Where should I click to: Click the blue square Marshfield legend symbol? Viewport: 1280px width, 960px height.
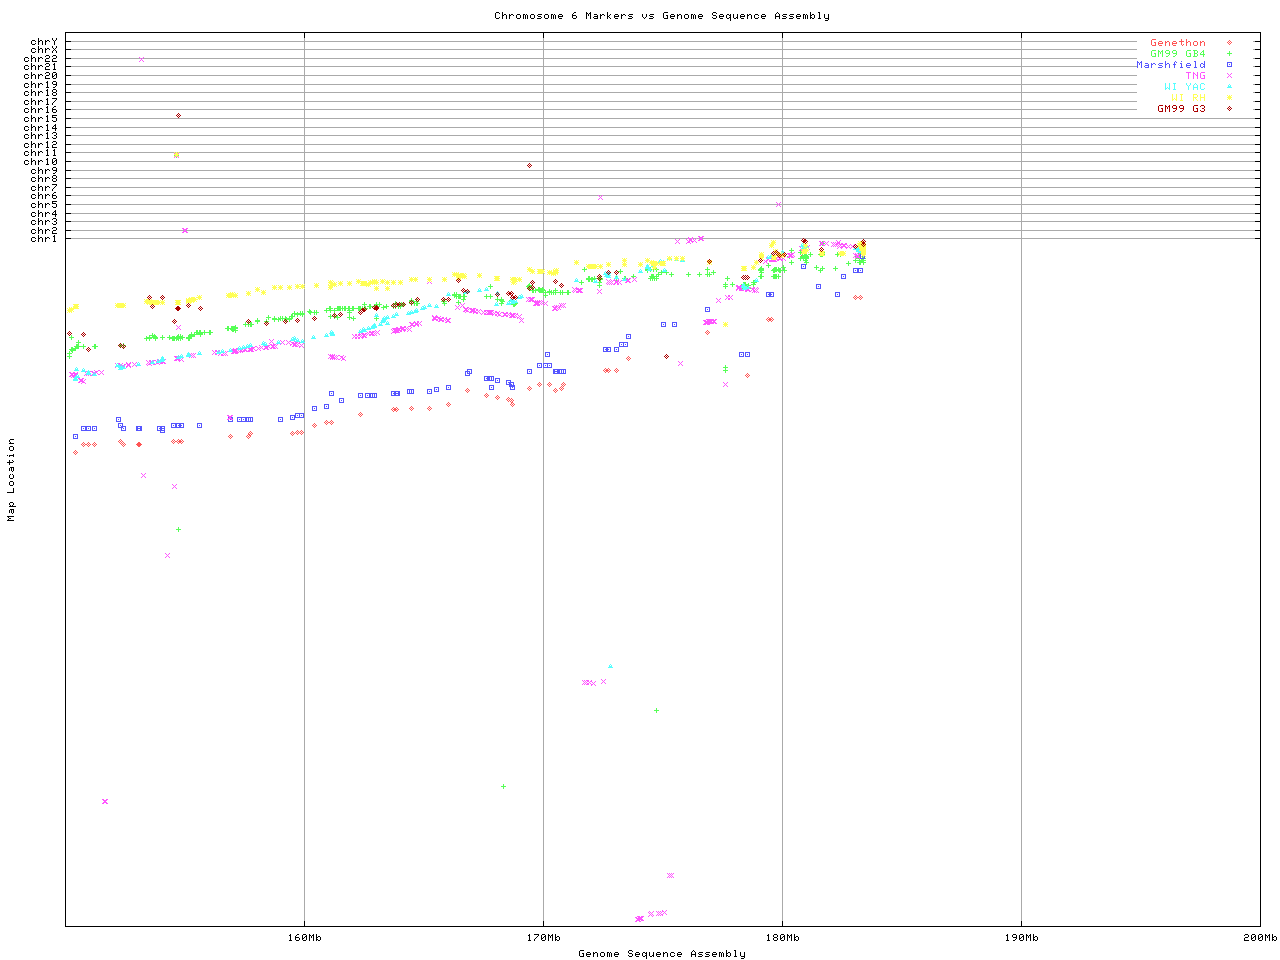click(x=1229, y=65)
